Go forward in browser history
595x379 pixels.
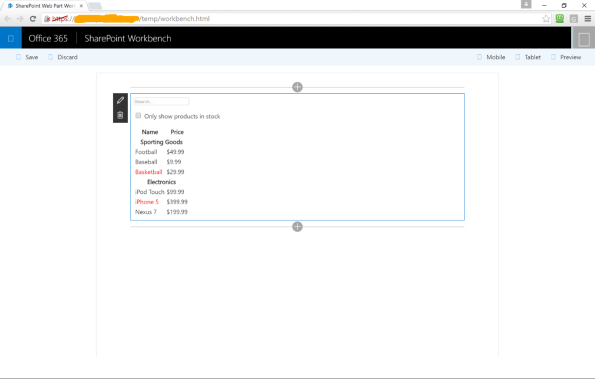[20, 19]
